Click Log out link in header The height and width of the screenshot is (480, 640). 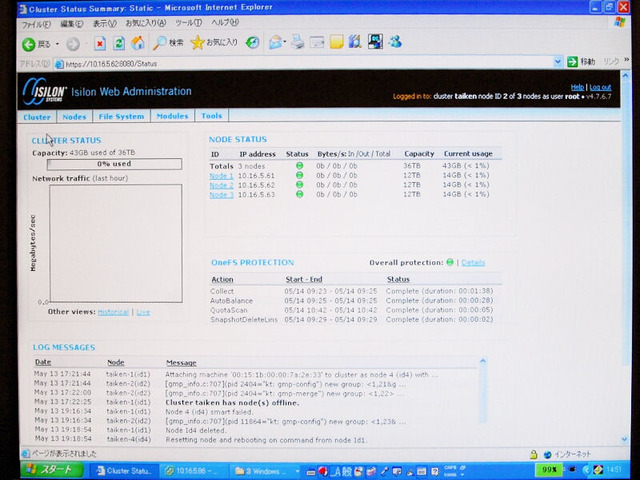pos(600,87)
